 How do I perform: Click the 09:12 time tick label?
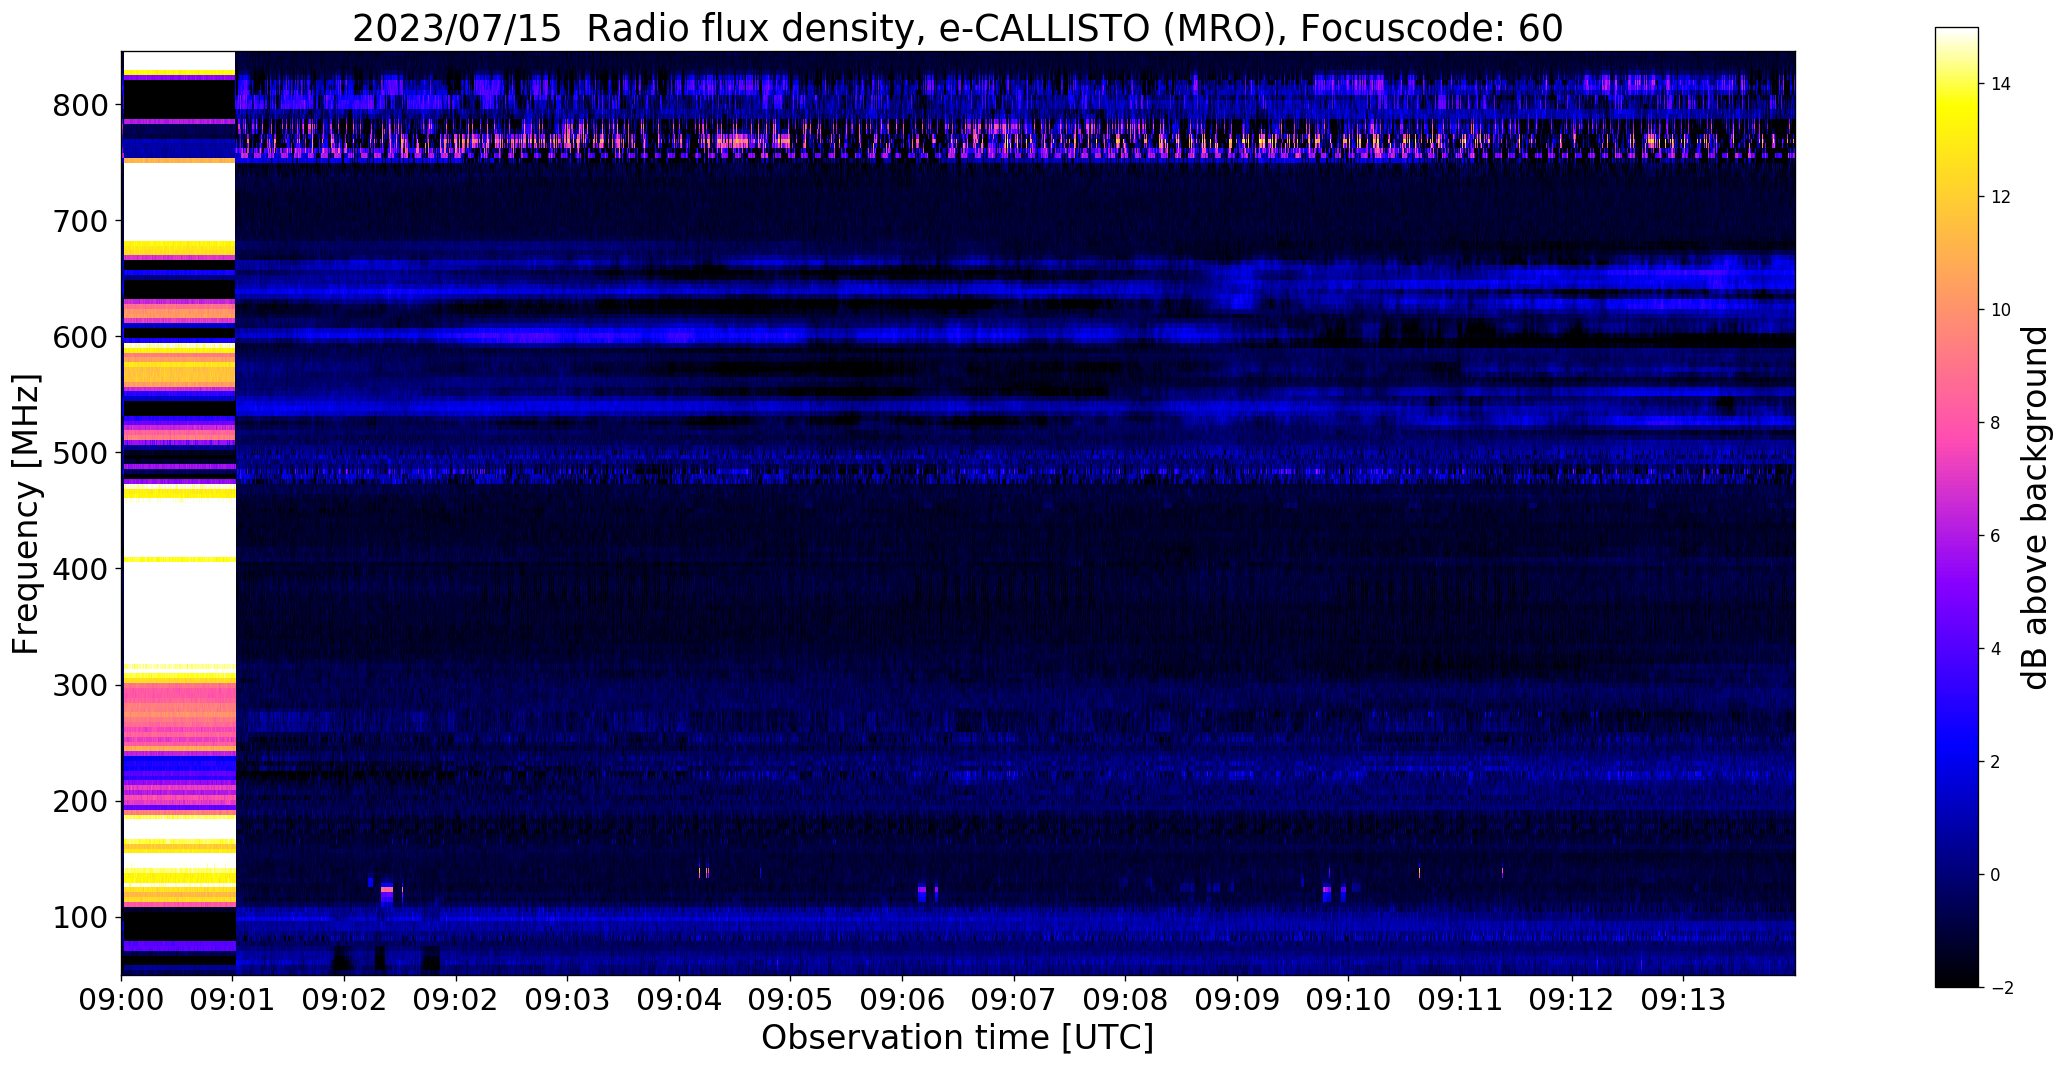pyautogui.click(x=1572, y=1000)
